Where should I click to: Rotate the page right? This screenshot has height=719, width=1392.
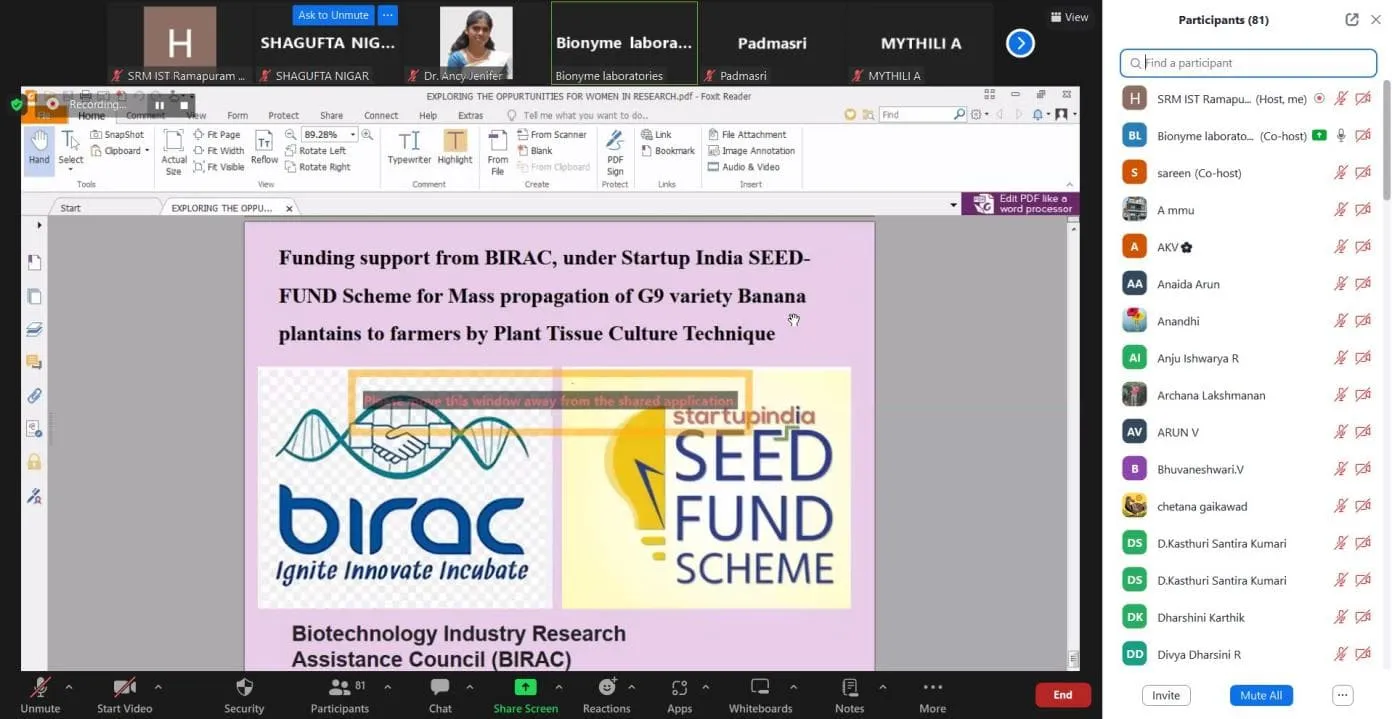[317, 167]
